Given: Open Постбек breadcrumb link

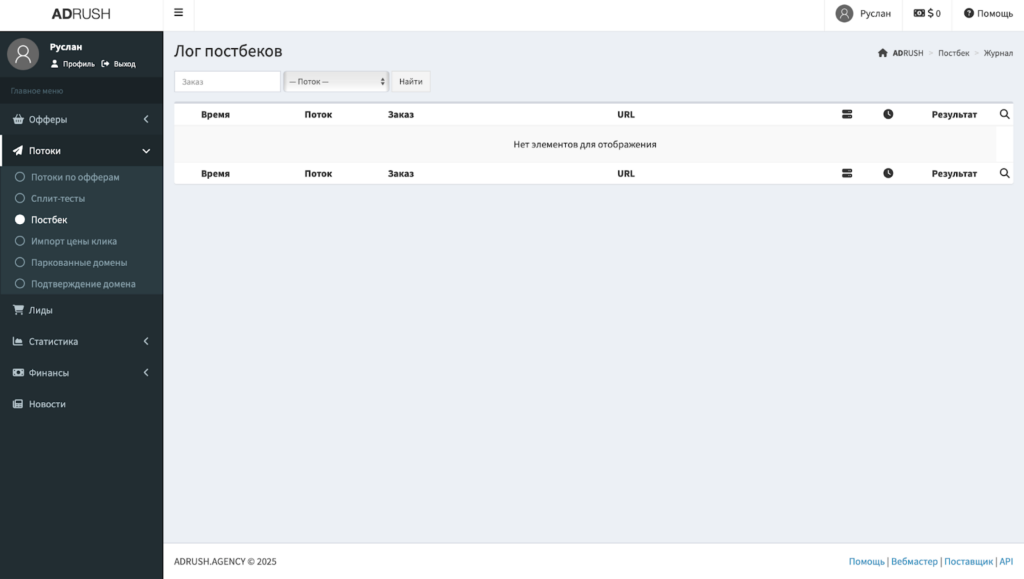Looking at the screenshot, I should pos(953,53).
